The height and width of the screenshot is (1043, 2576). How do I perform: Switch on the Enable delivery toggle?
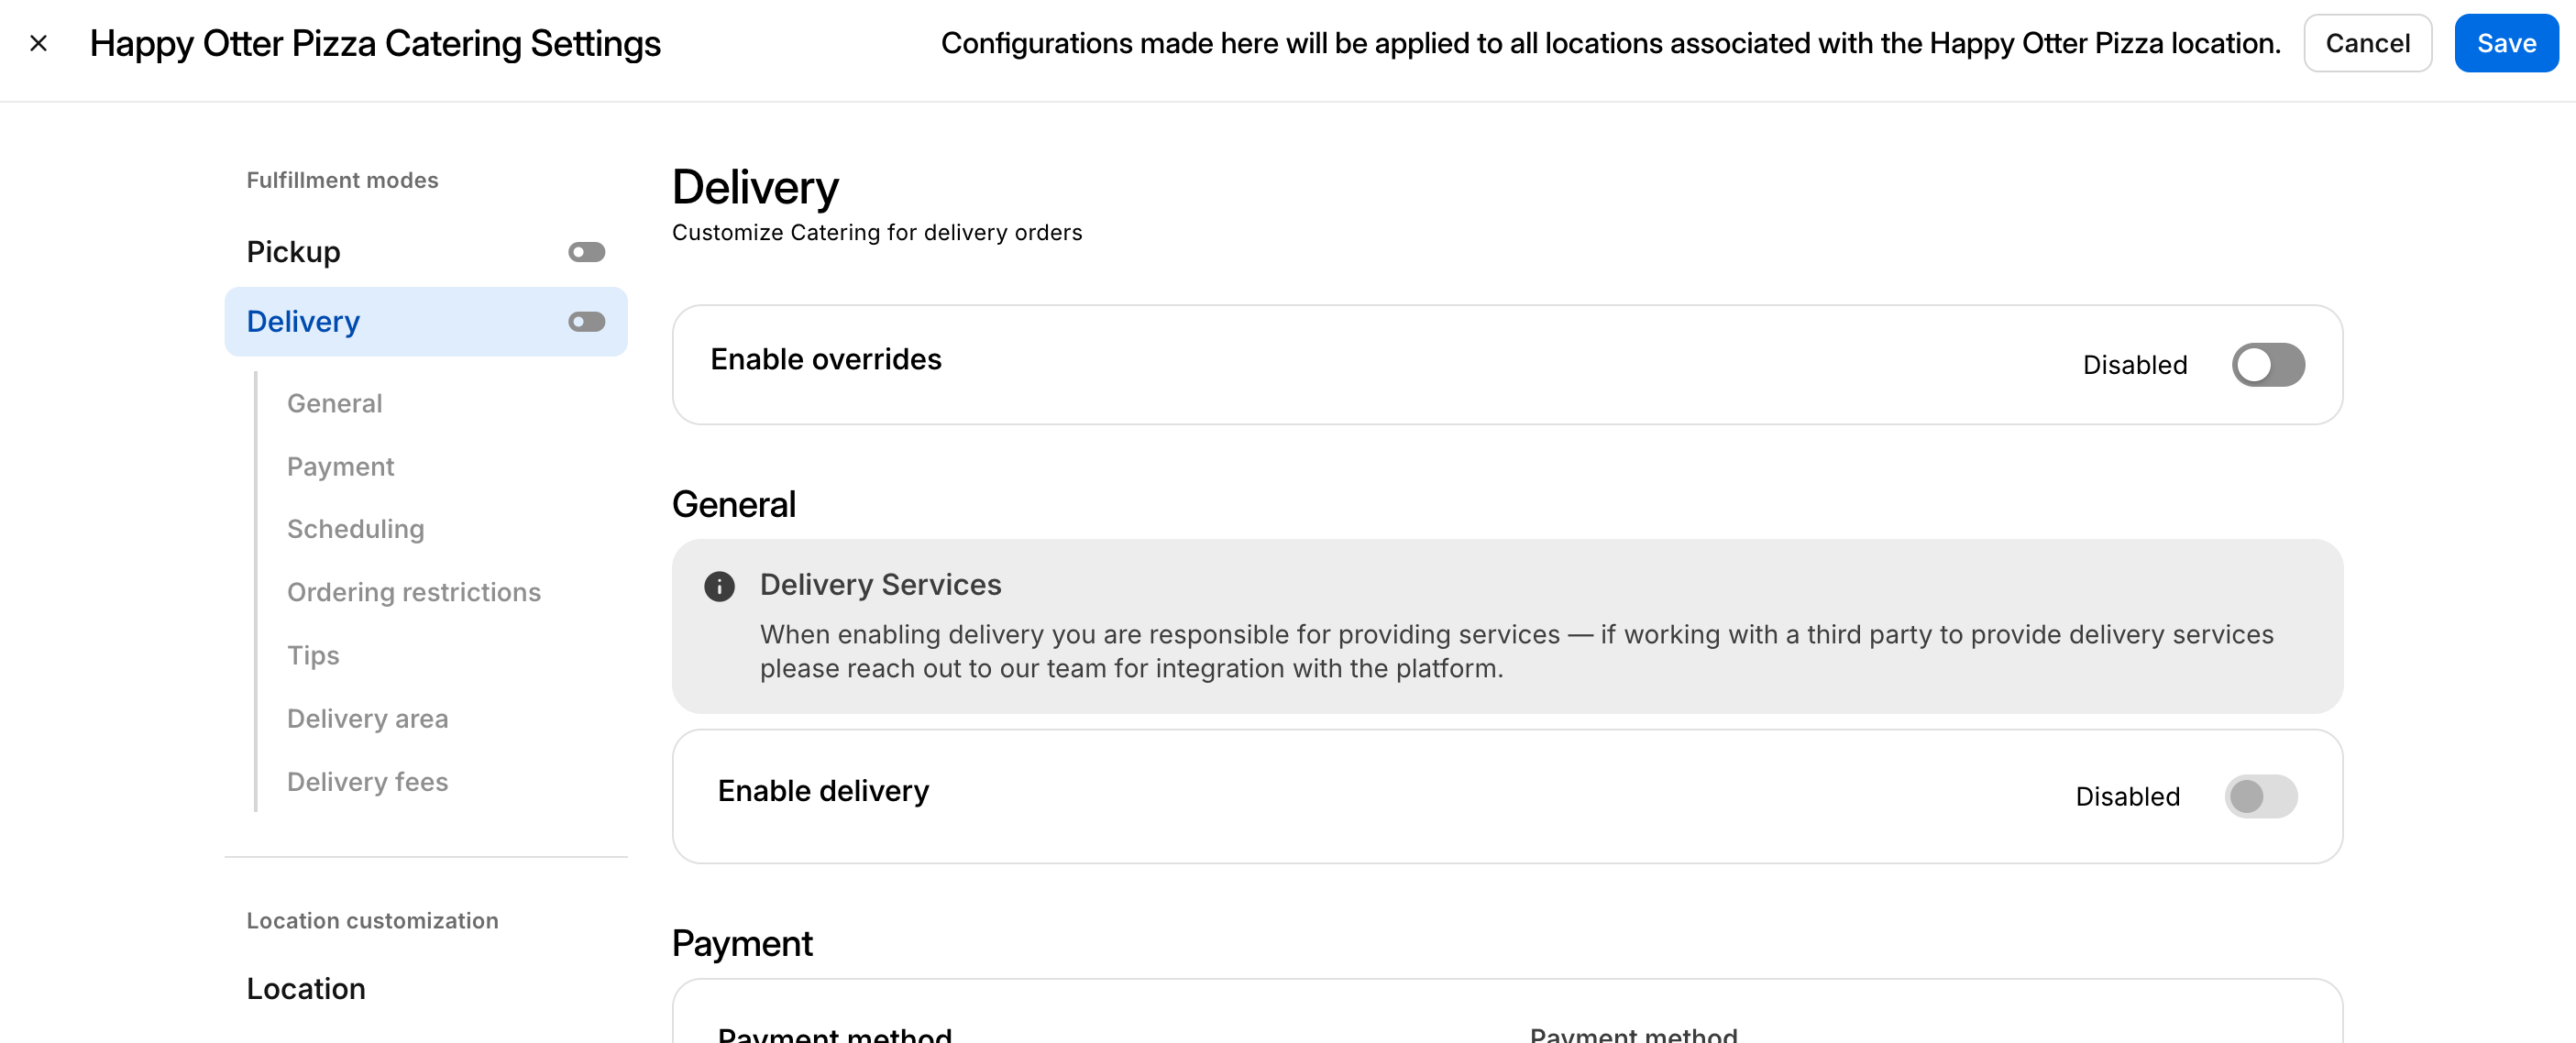click(x=2260, y=796)
